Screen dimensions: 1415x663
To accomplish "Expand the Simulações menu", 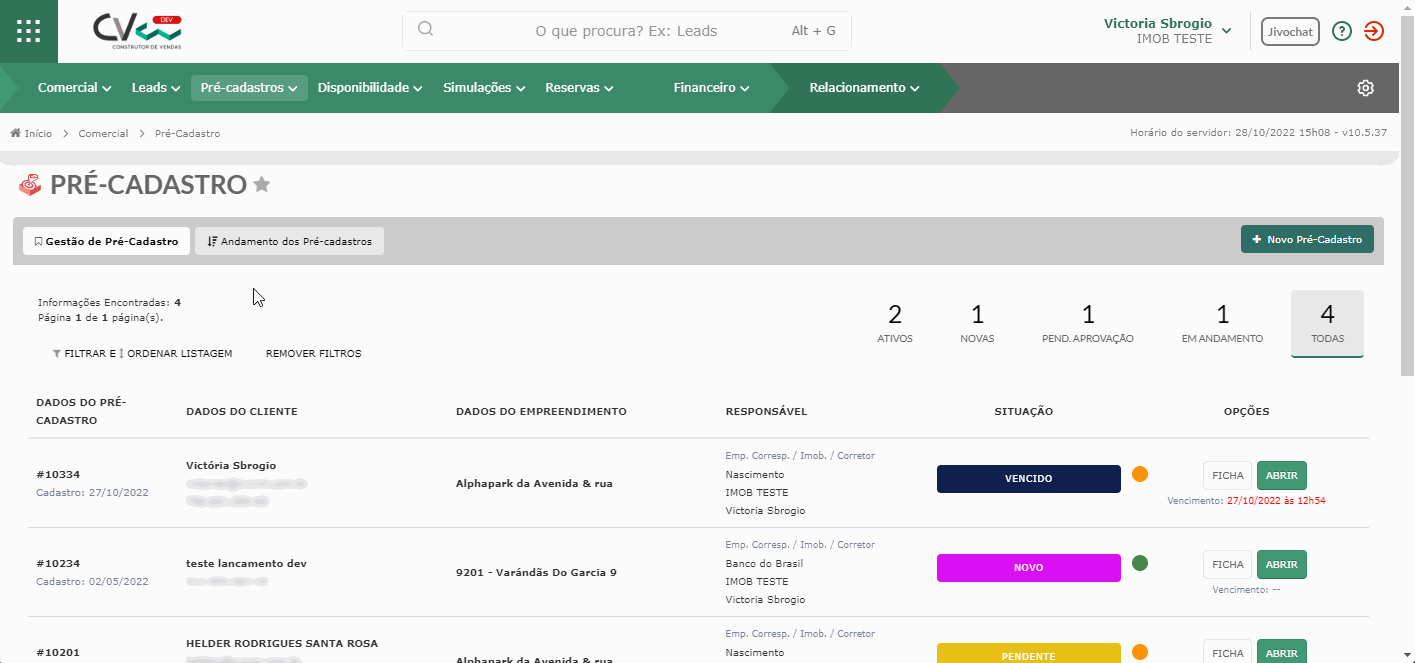I will tap(484, 88).
